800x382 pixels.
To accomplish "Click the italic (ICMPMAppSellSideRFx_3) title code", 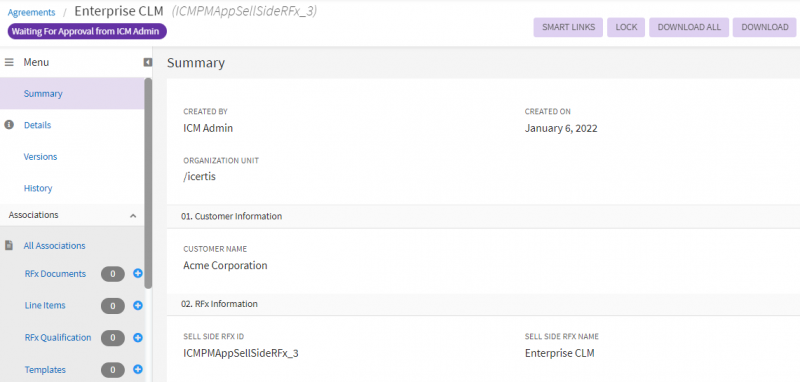I will pos(244,11).
